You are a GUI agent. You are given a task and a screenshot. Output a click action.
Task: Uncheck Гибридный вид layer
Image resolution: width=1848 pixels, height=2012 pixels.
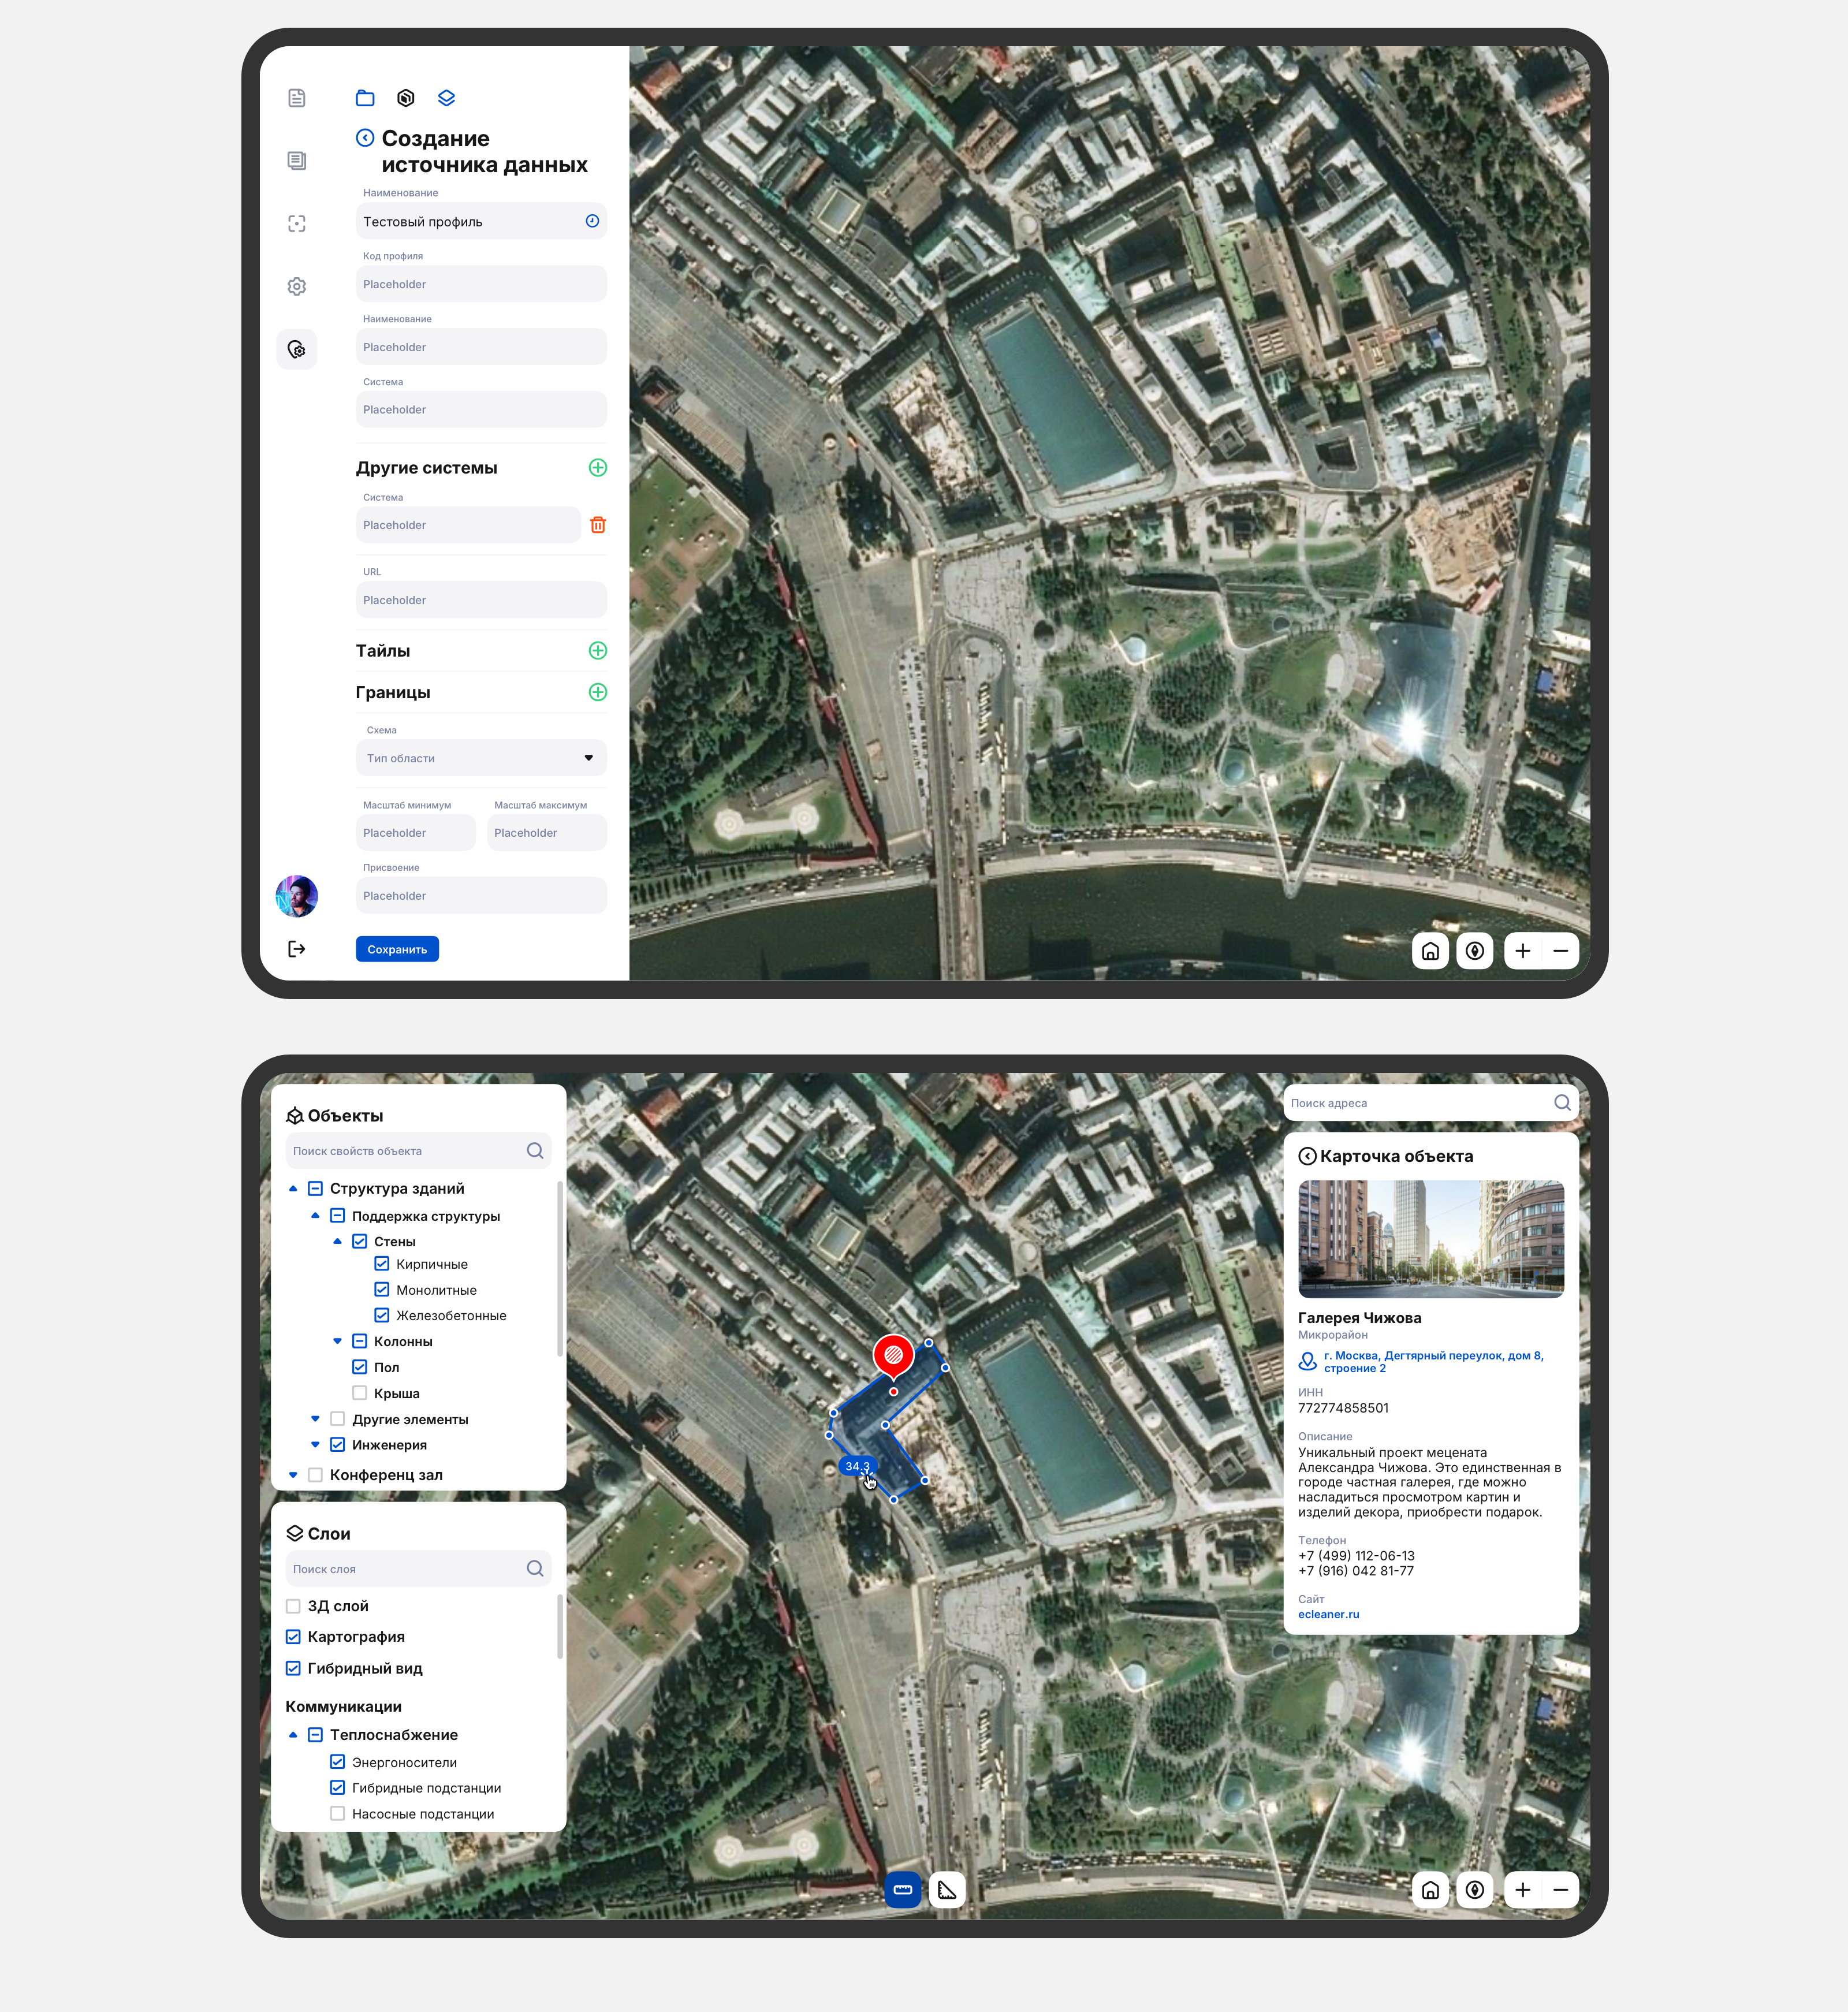[x=293, y=1668]
